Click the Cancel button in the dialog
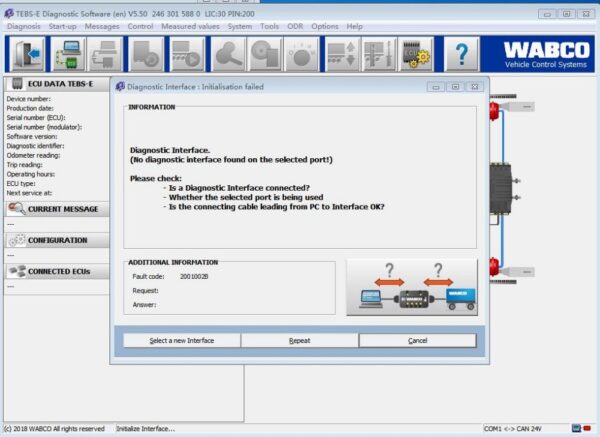Image resolution: width=600 pixels, height=437 pixels. point(417,341)
